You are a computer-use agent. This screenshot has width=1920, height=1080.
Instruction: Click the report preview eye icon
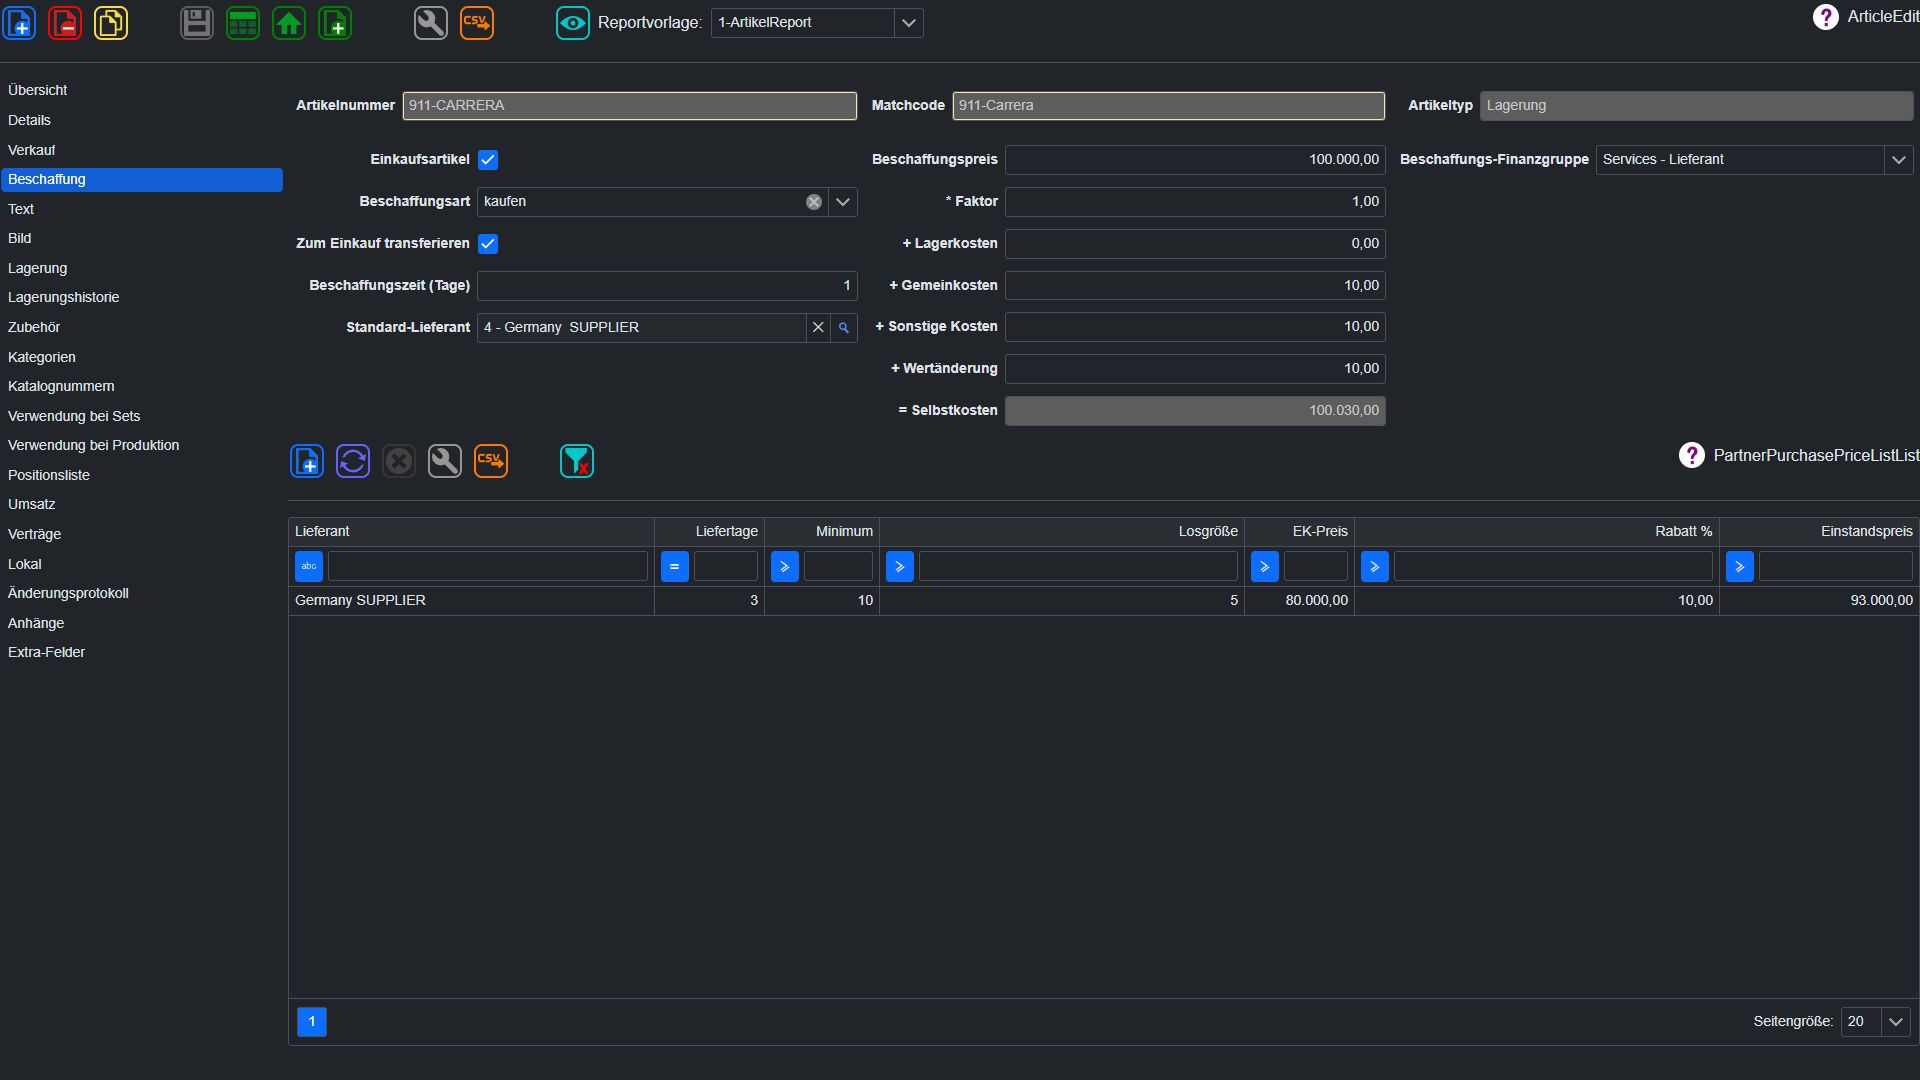pyautogui.click(x=573, y=23)
